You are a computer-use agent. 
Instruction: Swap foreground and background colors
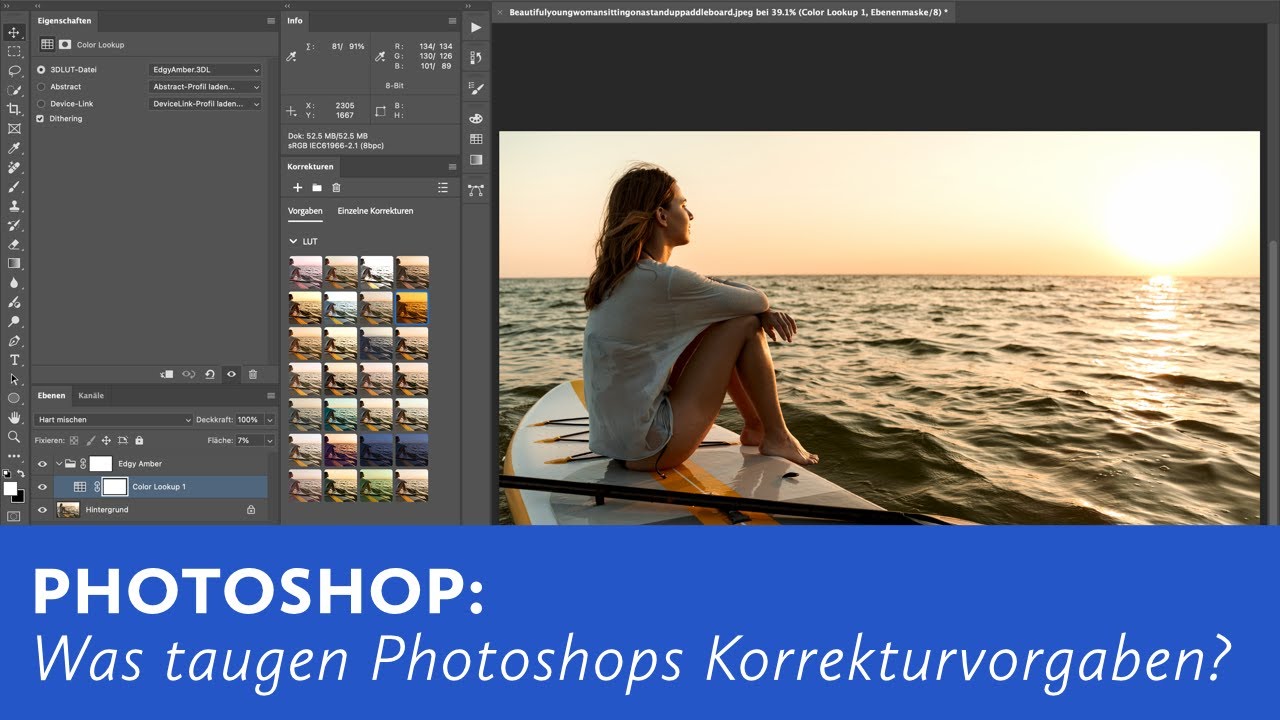coord(20,474)
